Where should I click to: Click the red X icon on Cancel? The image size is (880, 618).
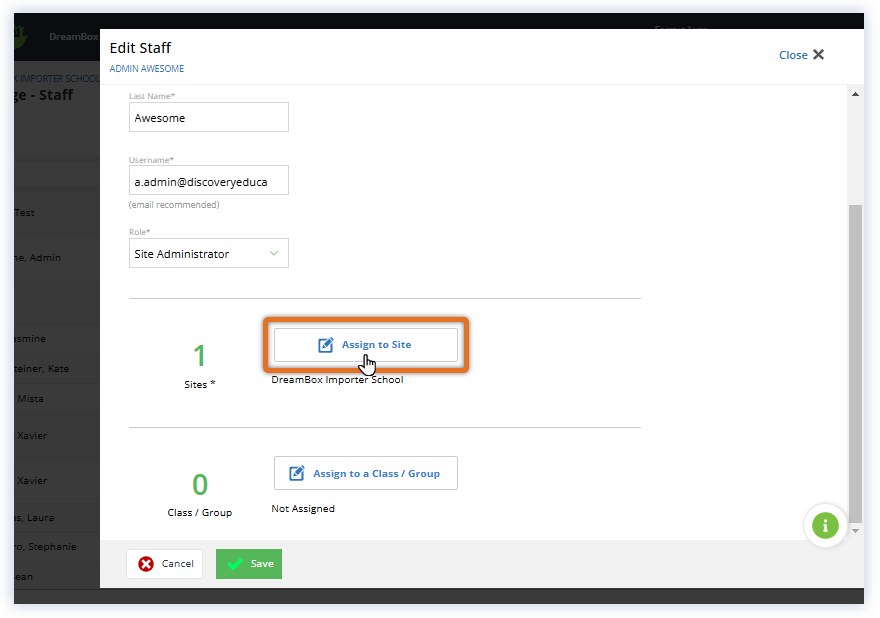pyautogui.click(x=146, y=564)
